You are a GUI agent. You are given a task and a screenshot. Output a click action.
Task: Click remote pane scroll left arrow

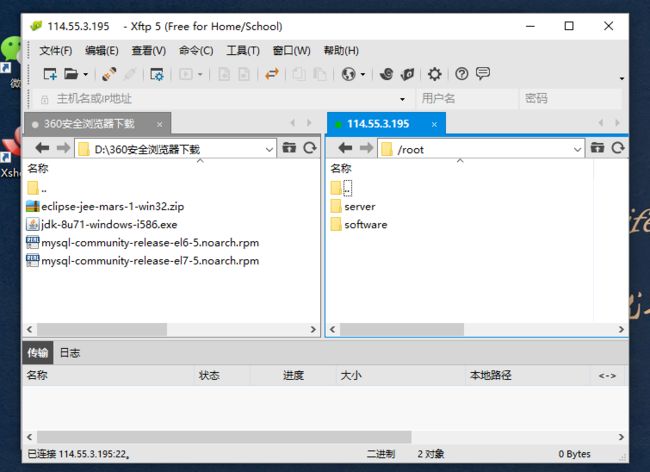tap(332, 329)
